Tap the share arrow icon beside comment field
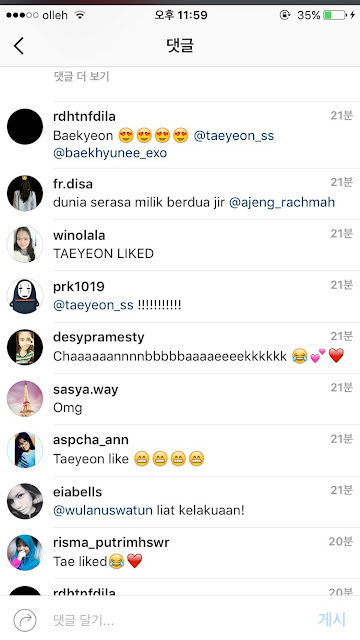 coord(25,620)
